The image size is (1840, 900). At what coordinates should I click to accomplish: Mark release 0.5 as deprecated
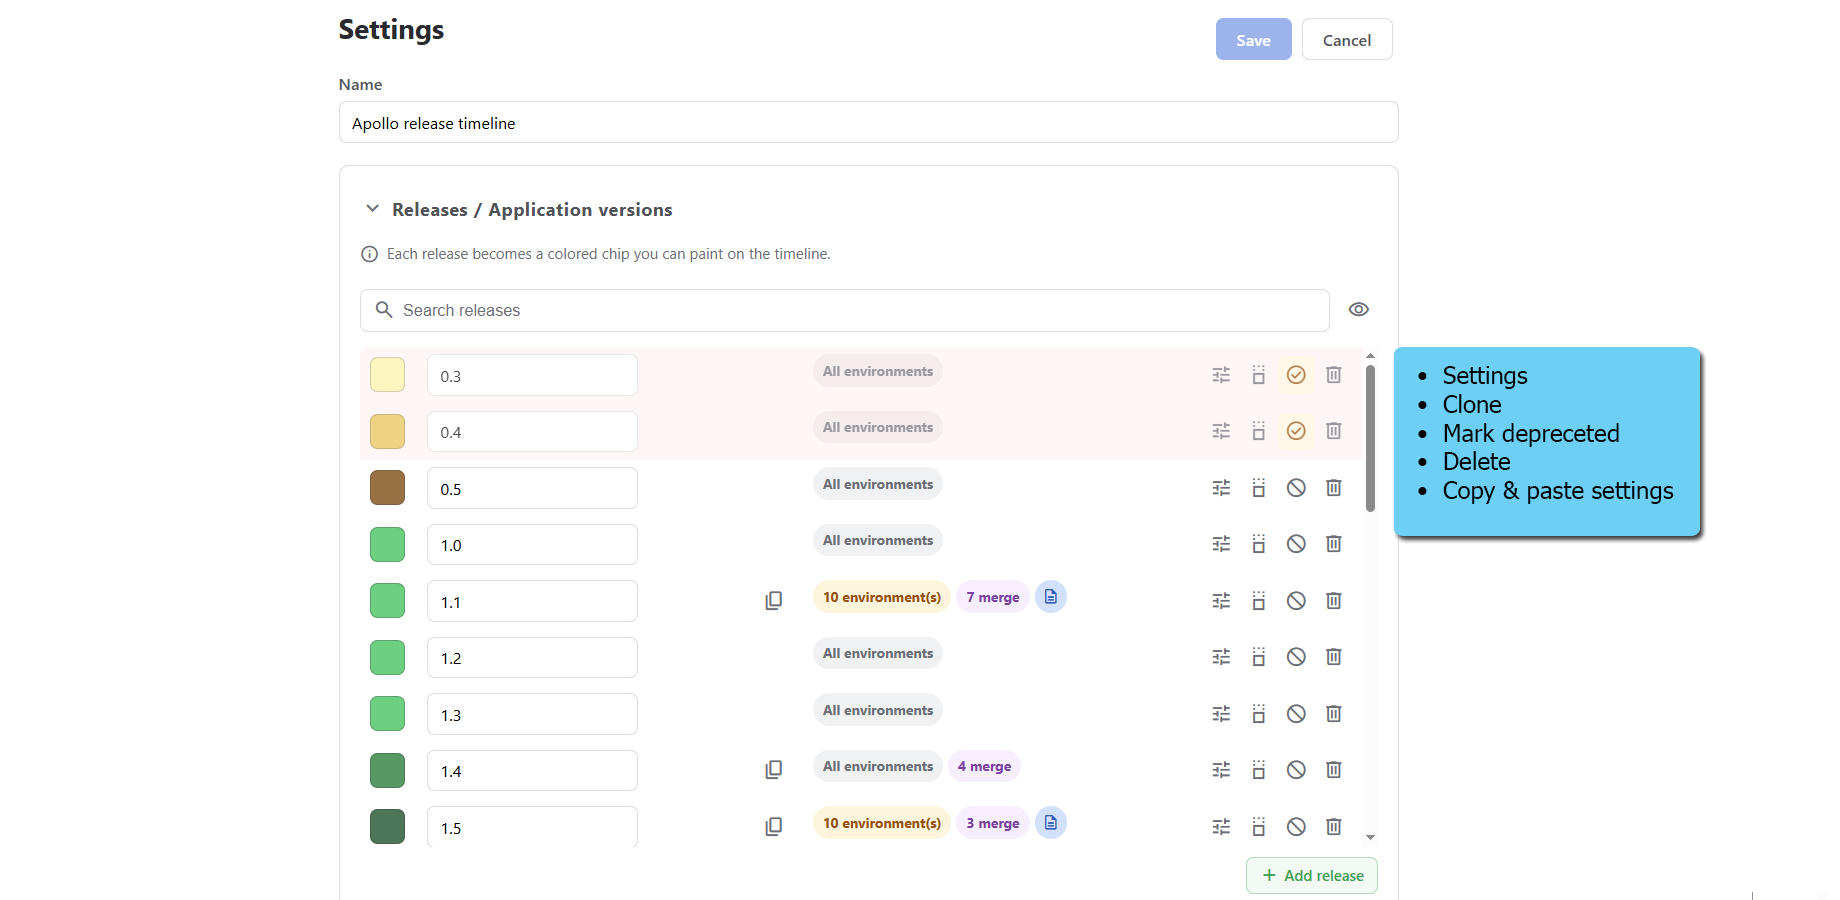[x=1296, y=488]
